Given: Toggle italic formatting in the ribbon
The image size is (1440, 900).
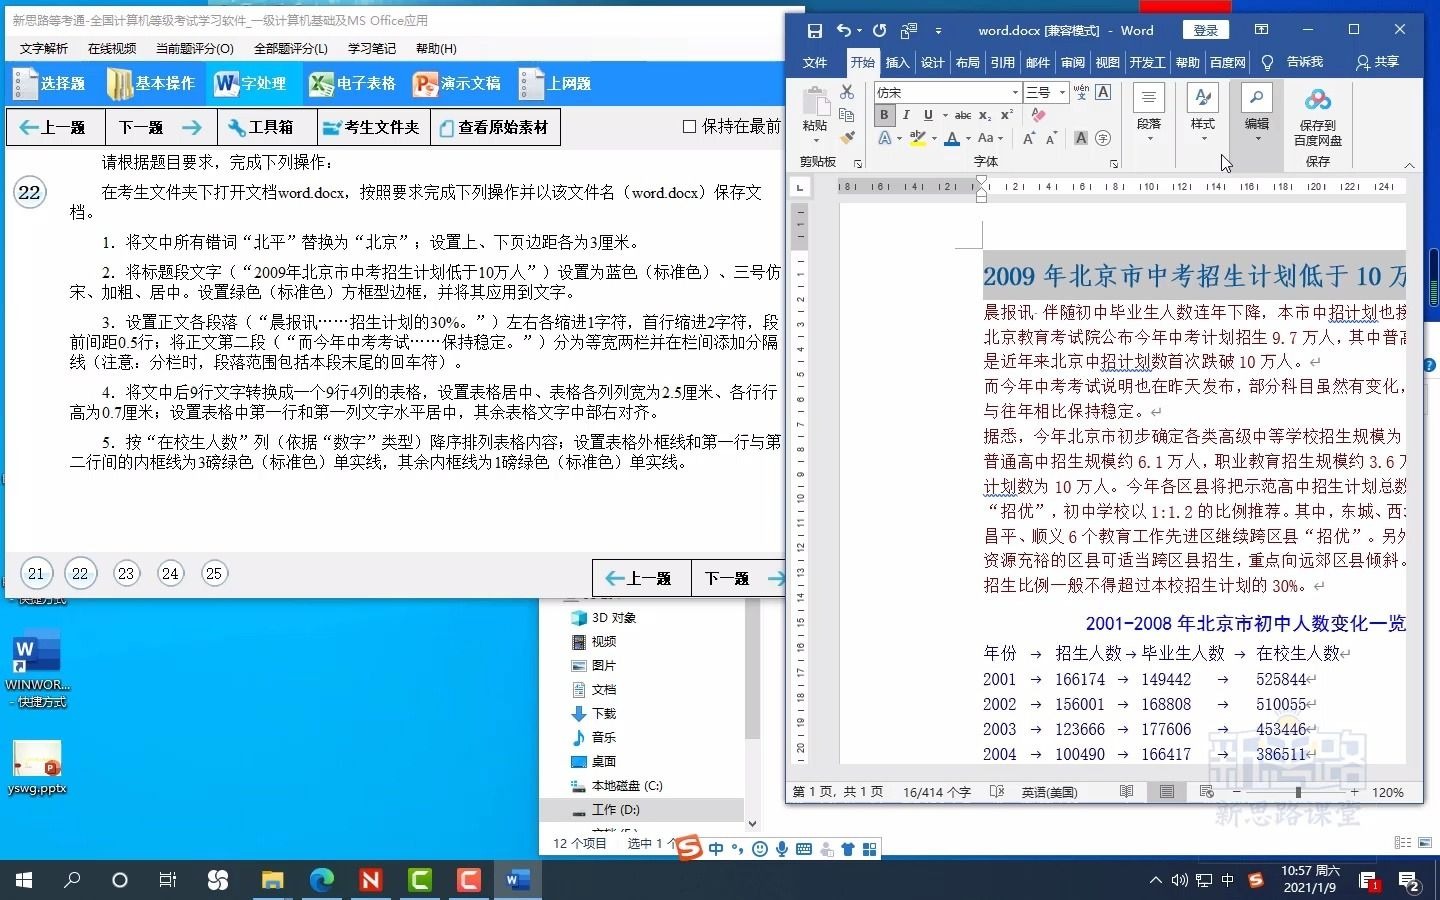Looking at the screenshot, I should point(906,115).
